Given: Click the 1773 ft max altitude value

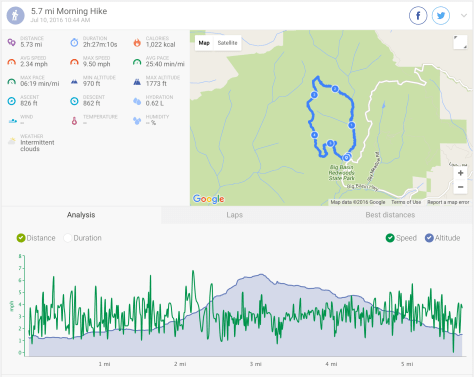Looking at the screenshot, I should (x=156, y=84).
